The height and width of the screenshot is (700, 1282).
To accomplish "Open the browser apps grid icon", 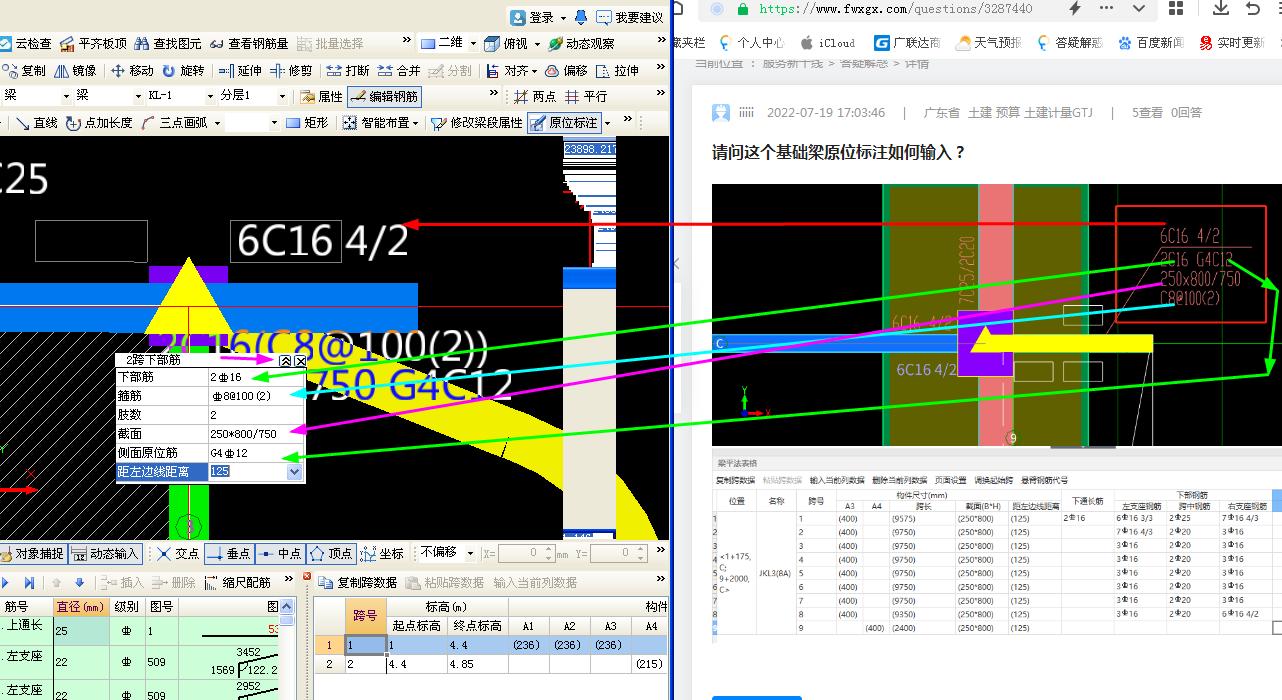I will pos(1176,8).
